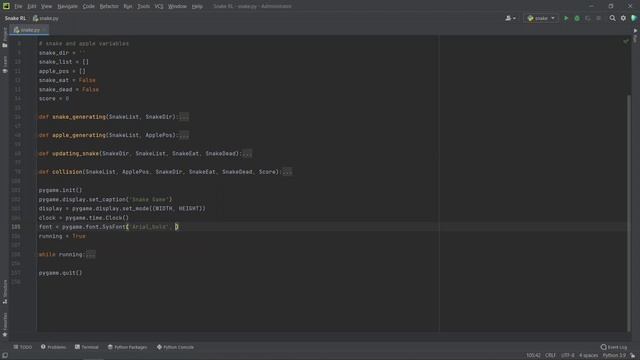Click the 'score = 0' line
The image size is (640, 360).
point(54,99)
